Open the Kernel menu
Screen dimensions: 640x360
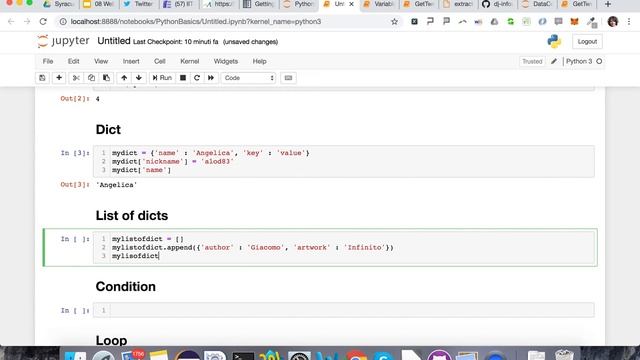pyautogui.click(x=190, y=61)
